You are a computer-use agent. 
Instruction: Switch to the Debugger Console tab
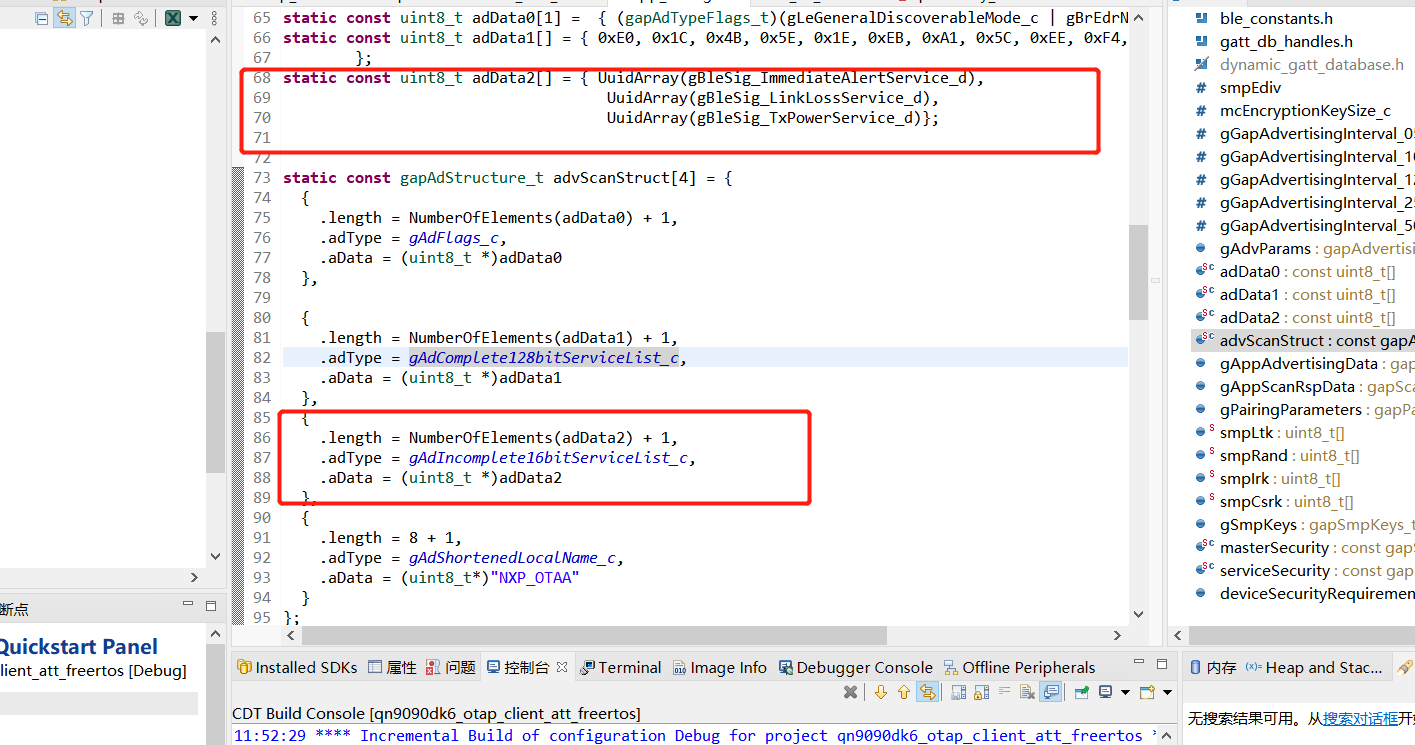tap(854, 667)
